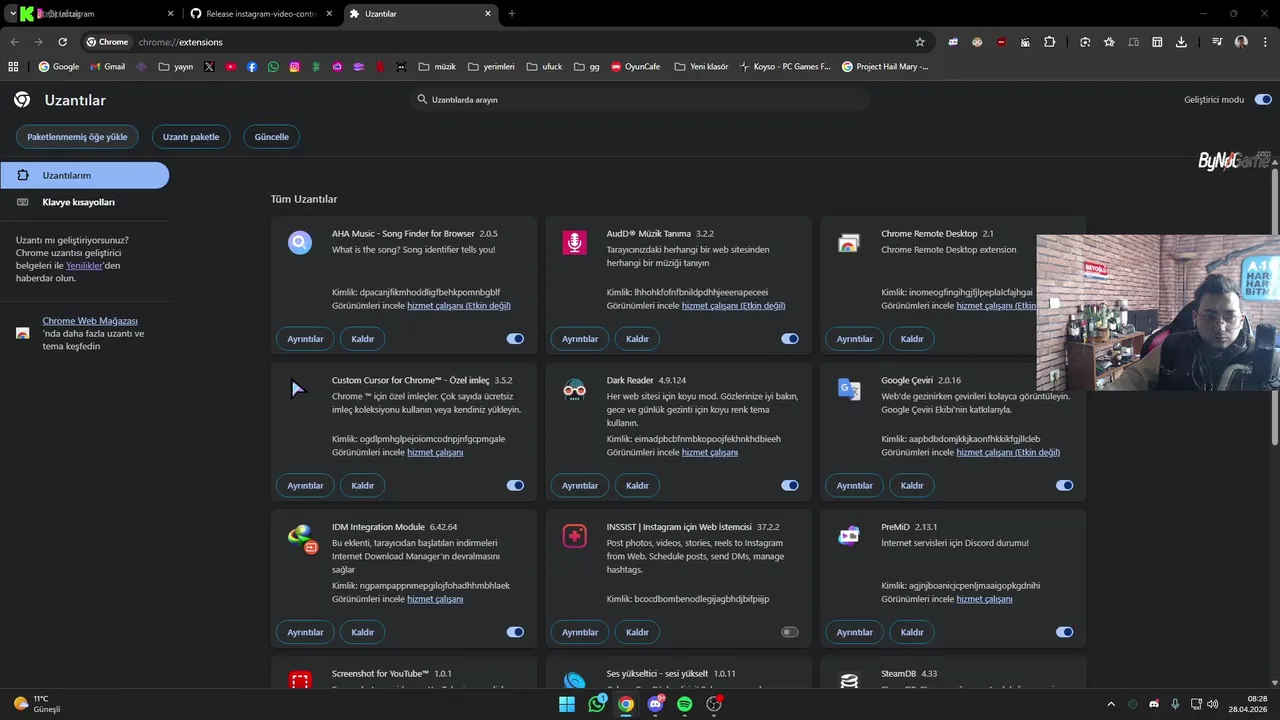The image size is (1280, 720).
Task: Open the YouTube bookmark icon
Action: tap(230, 67)
